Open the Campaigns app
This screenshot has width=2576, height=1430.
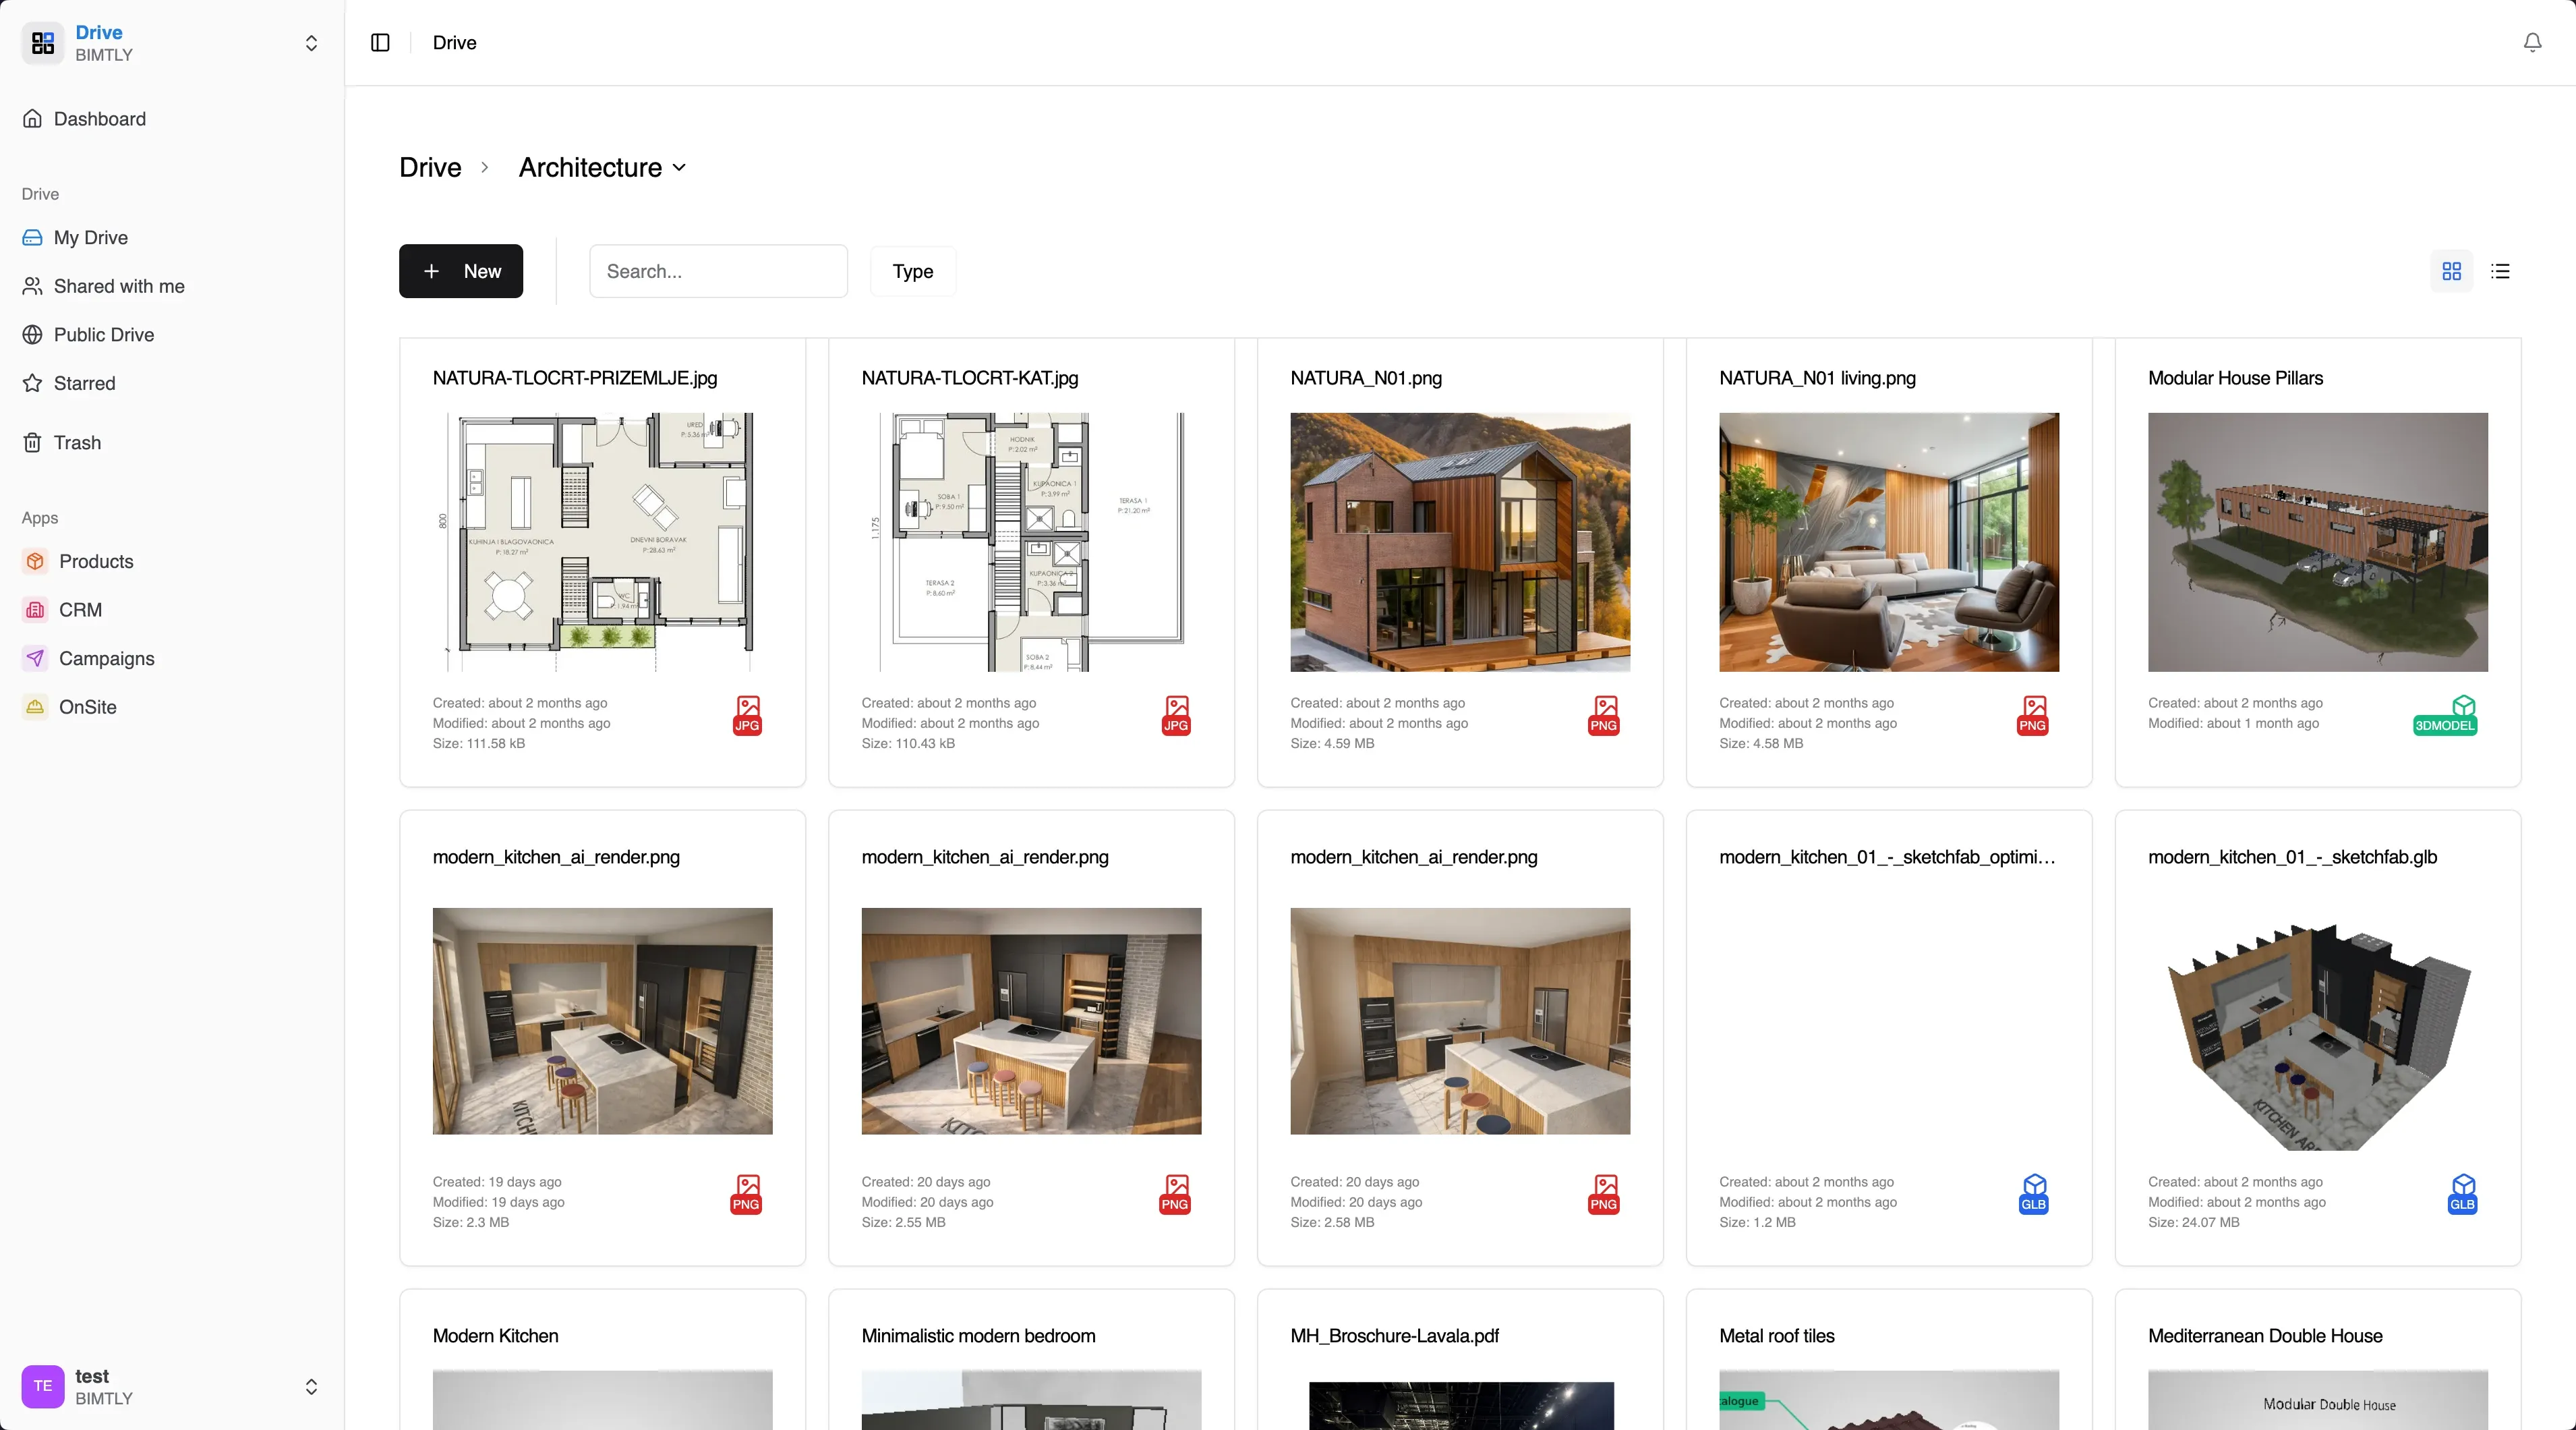106,658
